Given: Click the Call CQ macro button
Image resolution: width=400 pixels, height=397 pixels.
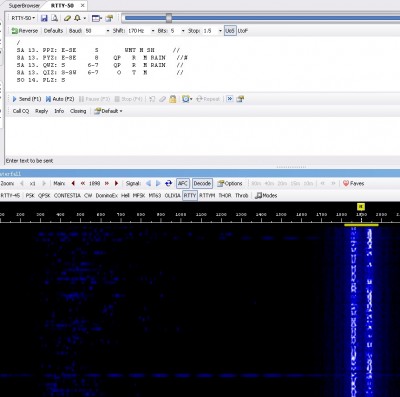Looking at the screenshot, I should point(21,111).
